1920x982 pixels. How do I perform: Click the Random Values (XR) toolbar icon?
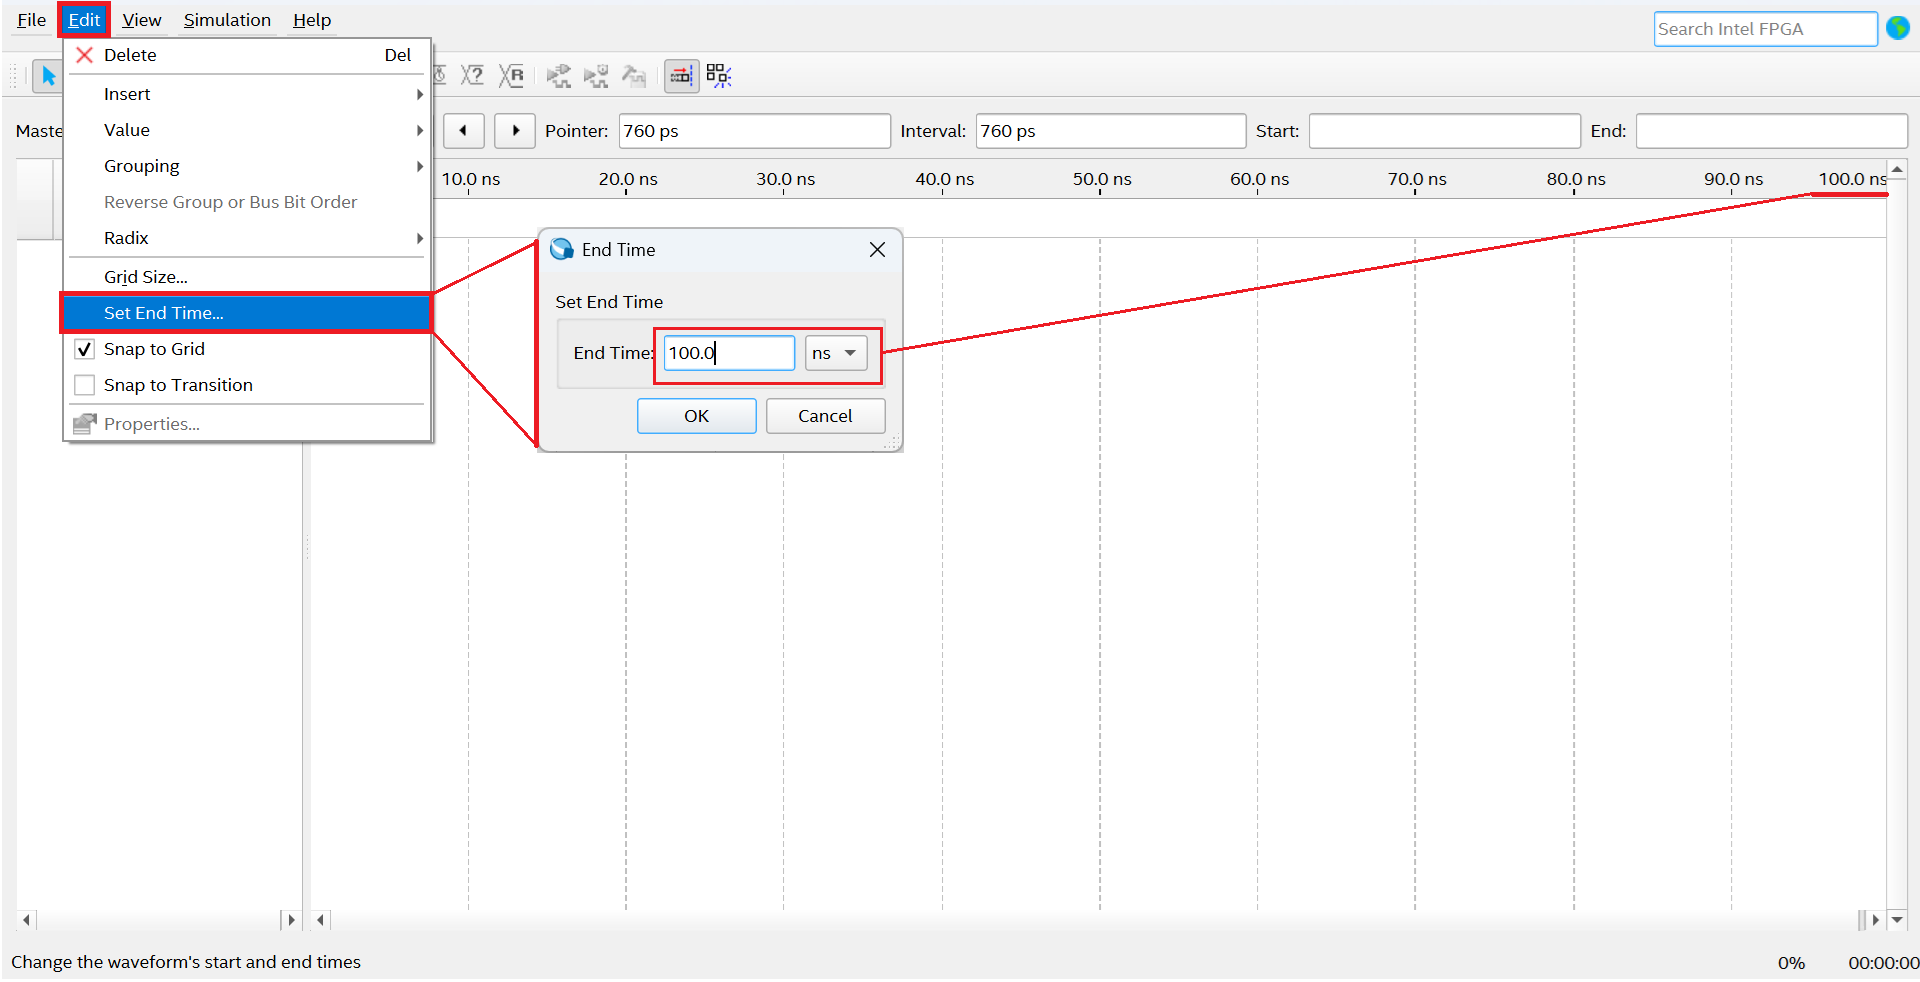[x=512, y=76]
